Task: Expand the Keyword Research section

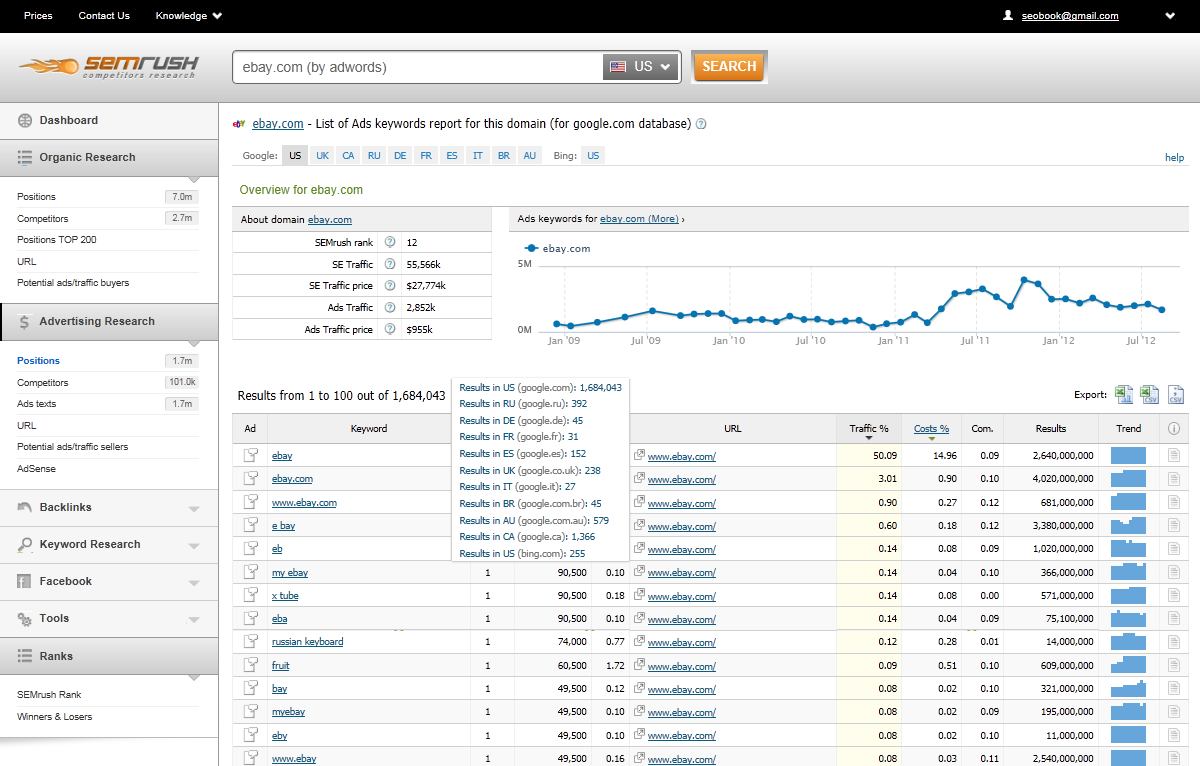Action: (x=194, y=545)
